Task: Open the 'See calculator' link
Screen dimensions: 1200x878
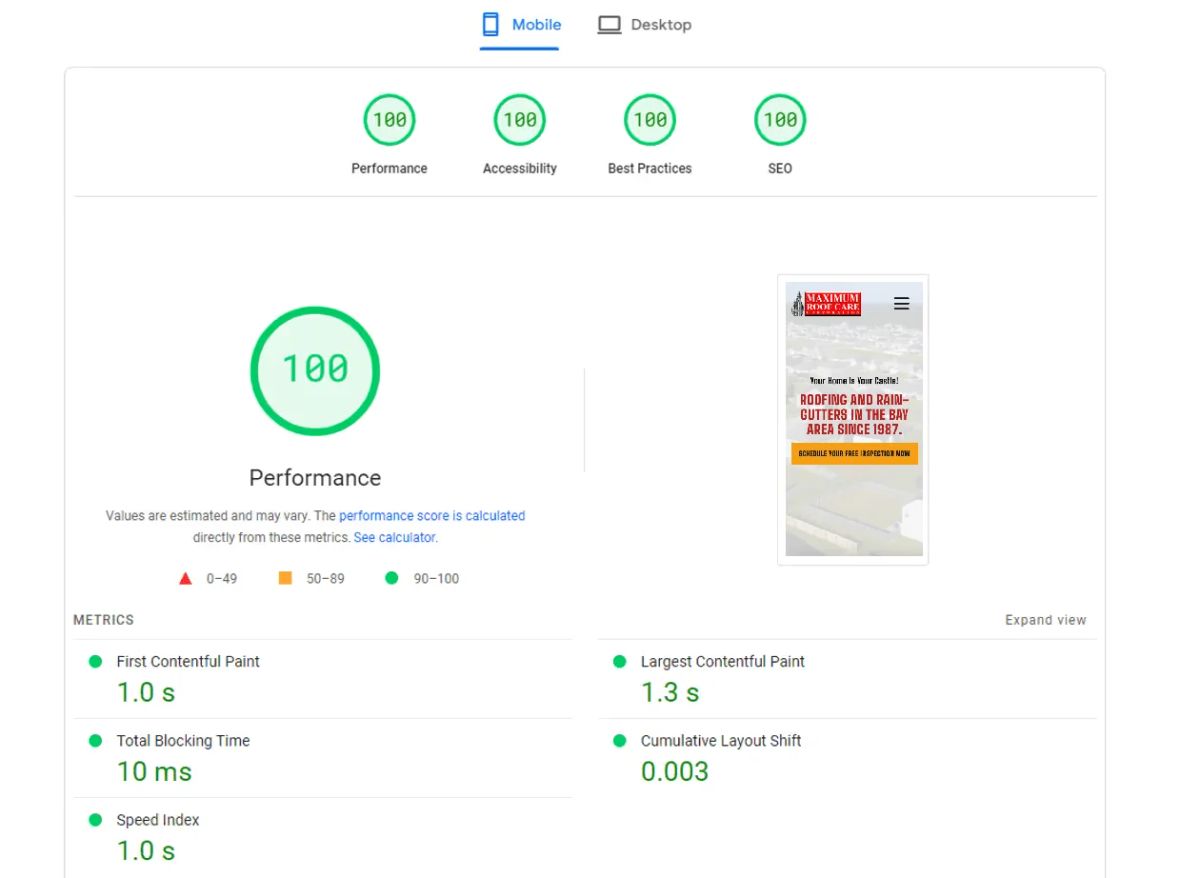Action: (x=394, y=537)
